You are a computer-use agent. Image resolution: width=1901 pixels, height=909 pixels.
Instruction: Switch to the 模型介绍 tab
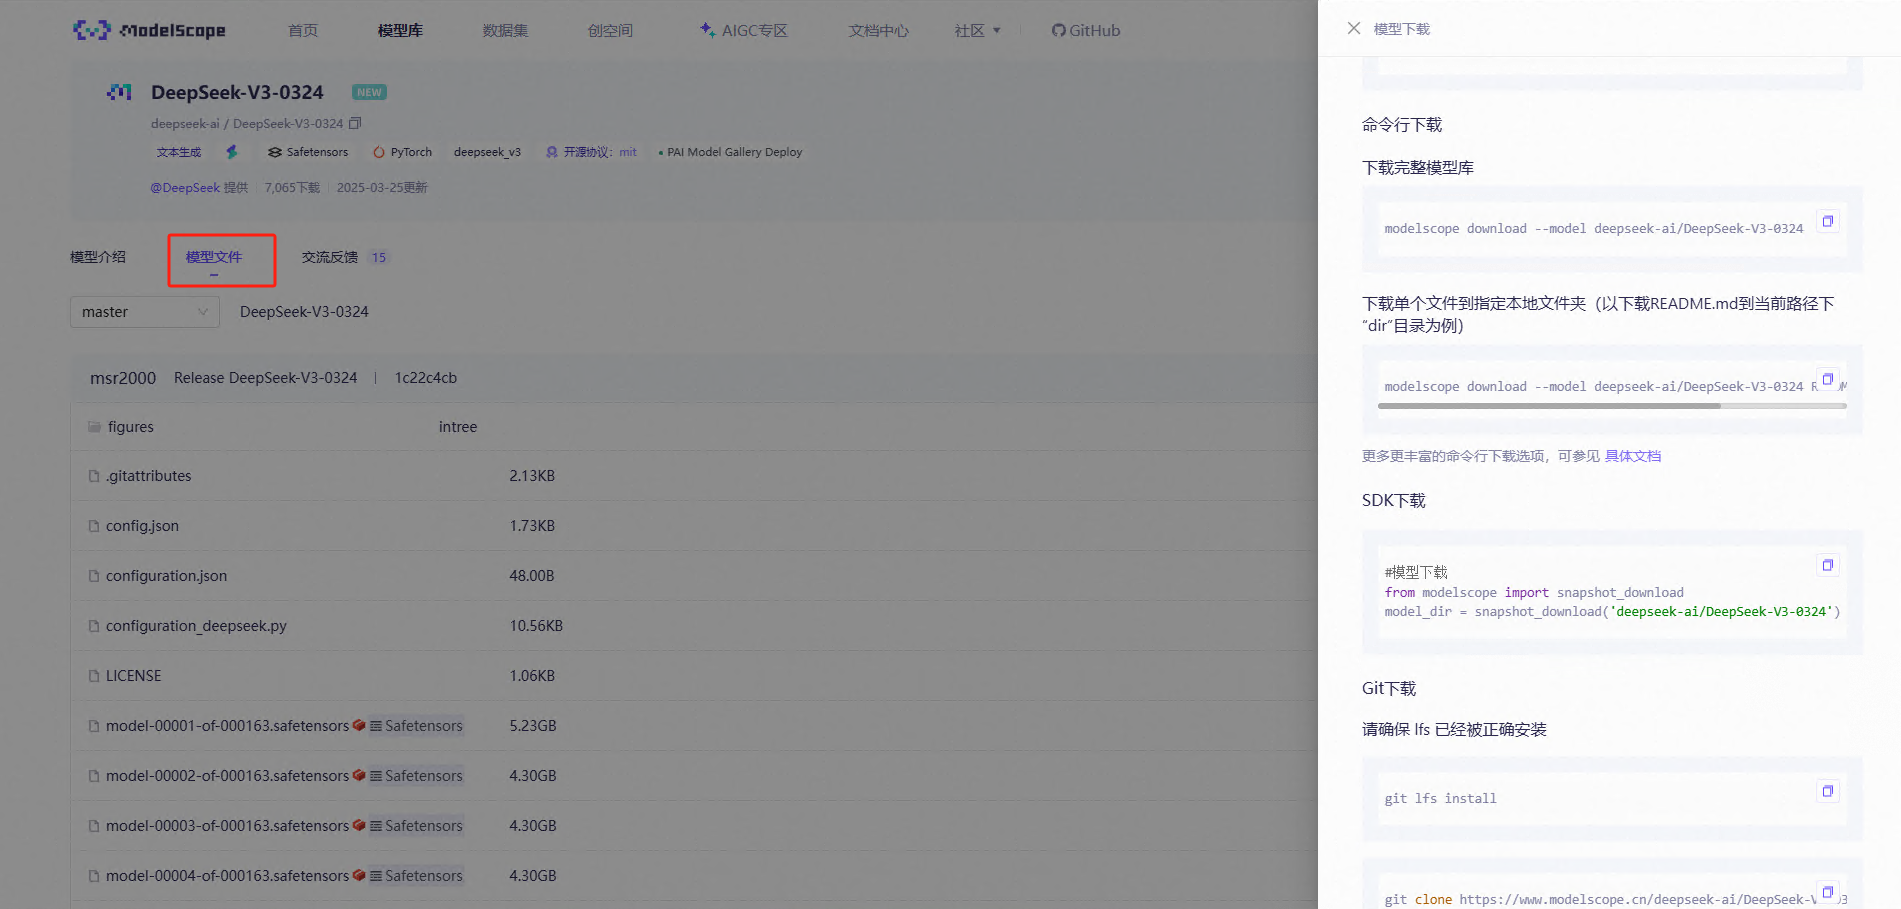98,258
